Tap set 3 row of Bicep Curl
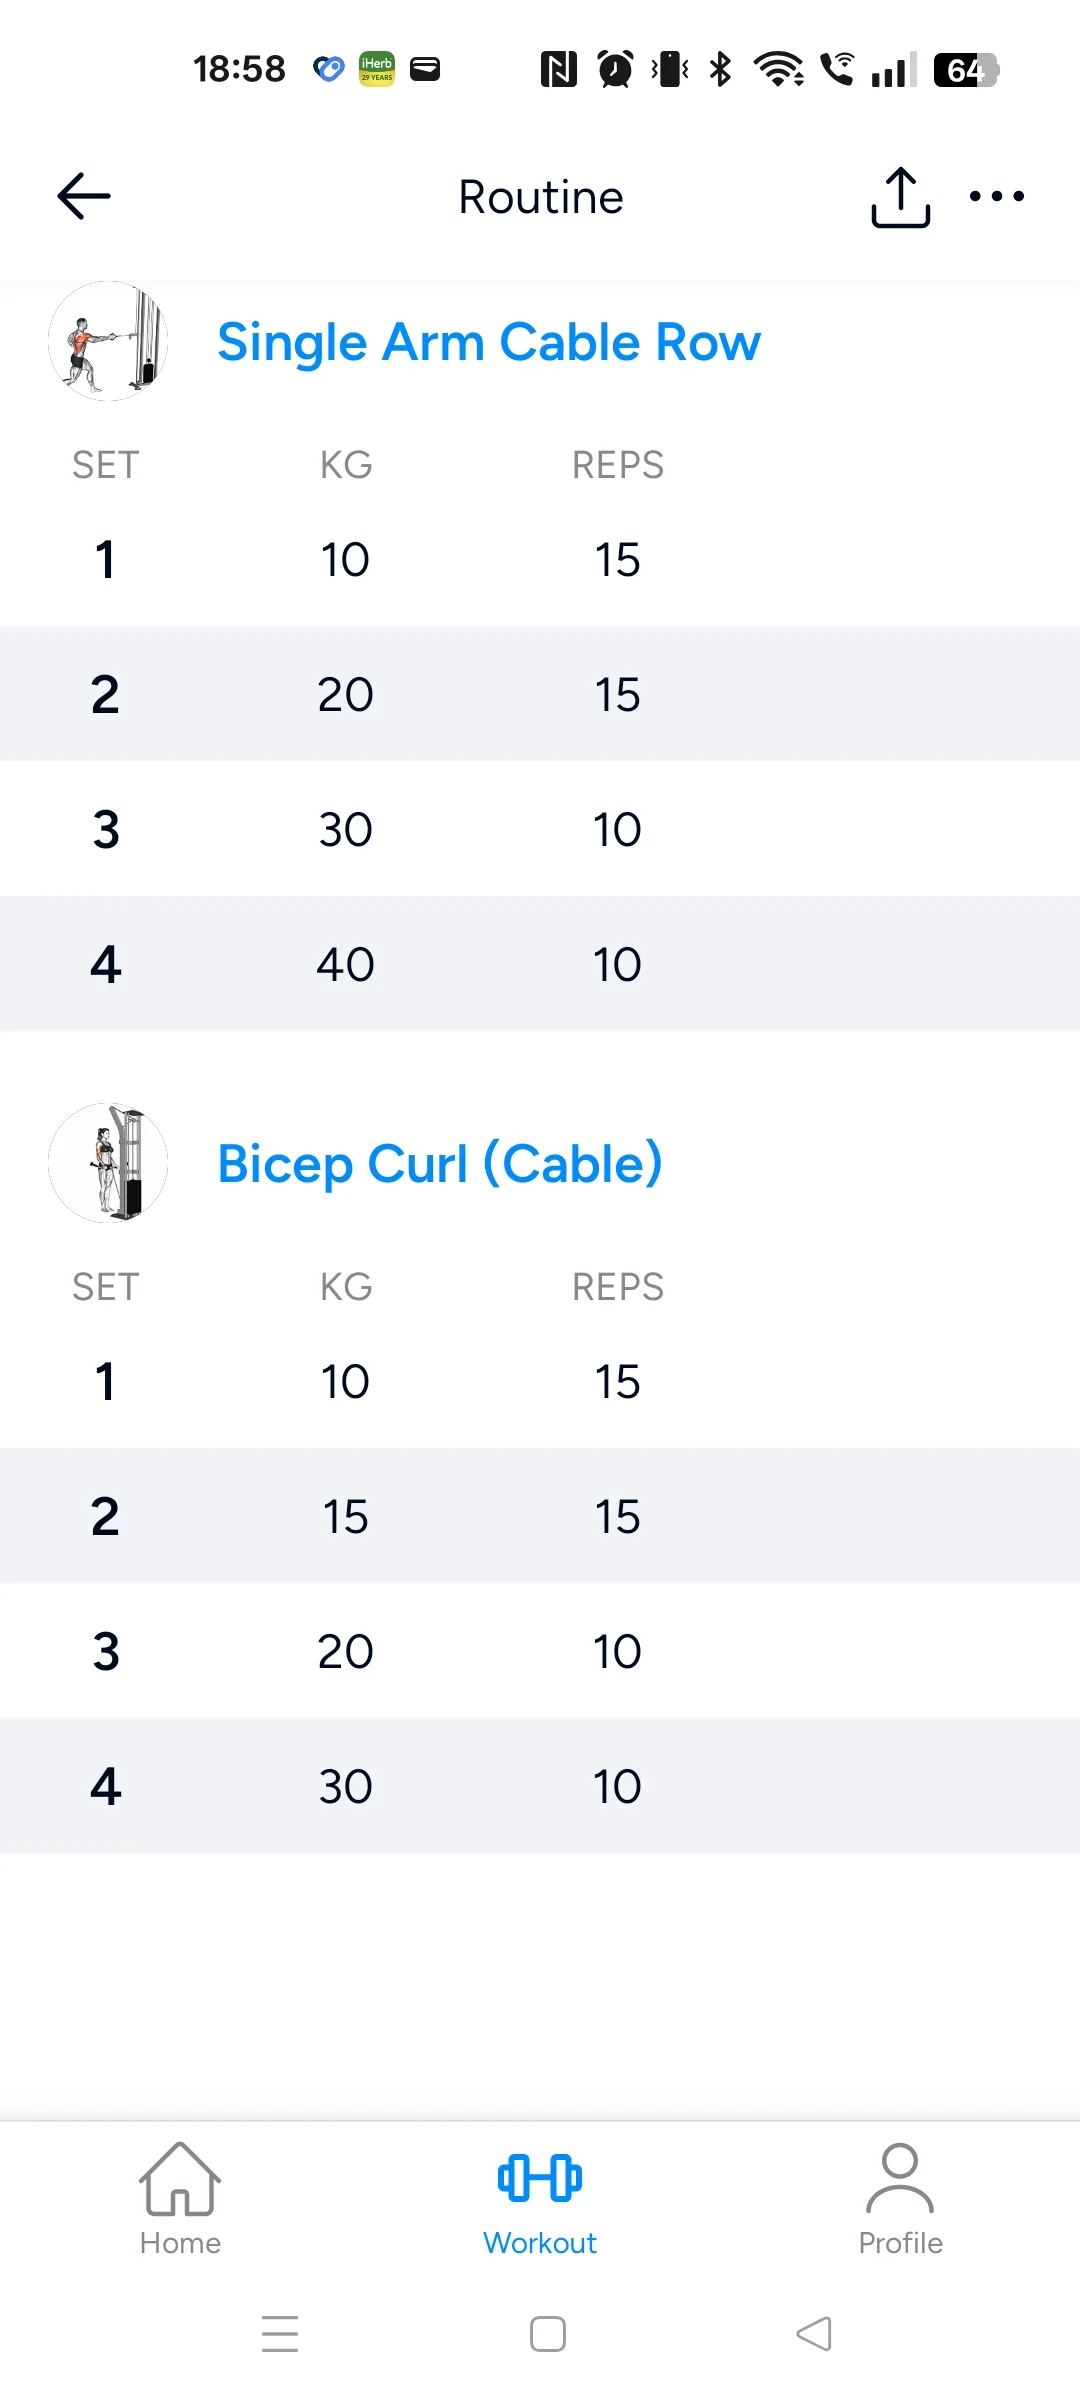Screen dimensions: 1080x2400 coord(540,1651)
